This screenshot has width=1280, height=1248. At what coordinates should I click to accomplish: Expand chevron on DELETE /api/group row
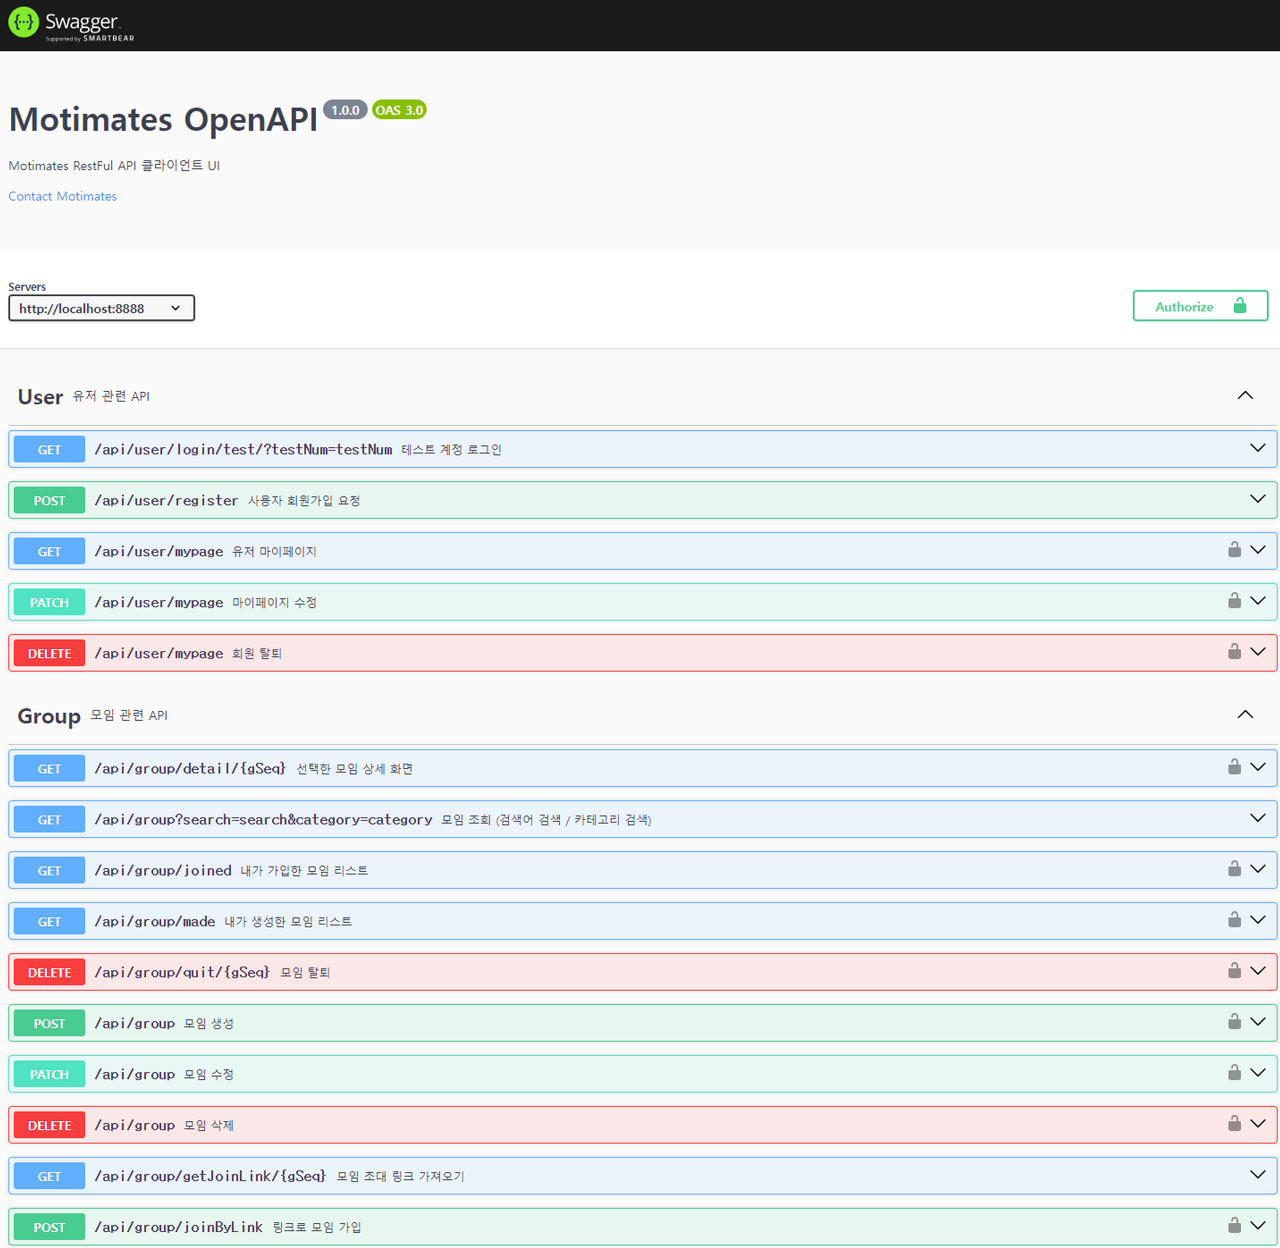(x=1258, y=1124)
